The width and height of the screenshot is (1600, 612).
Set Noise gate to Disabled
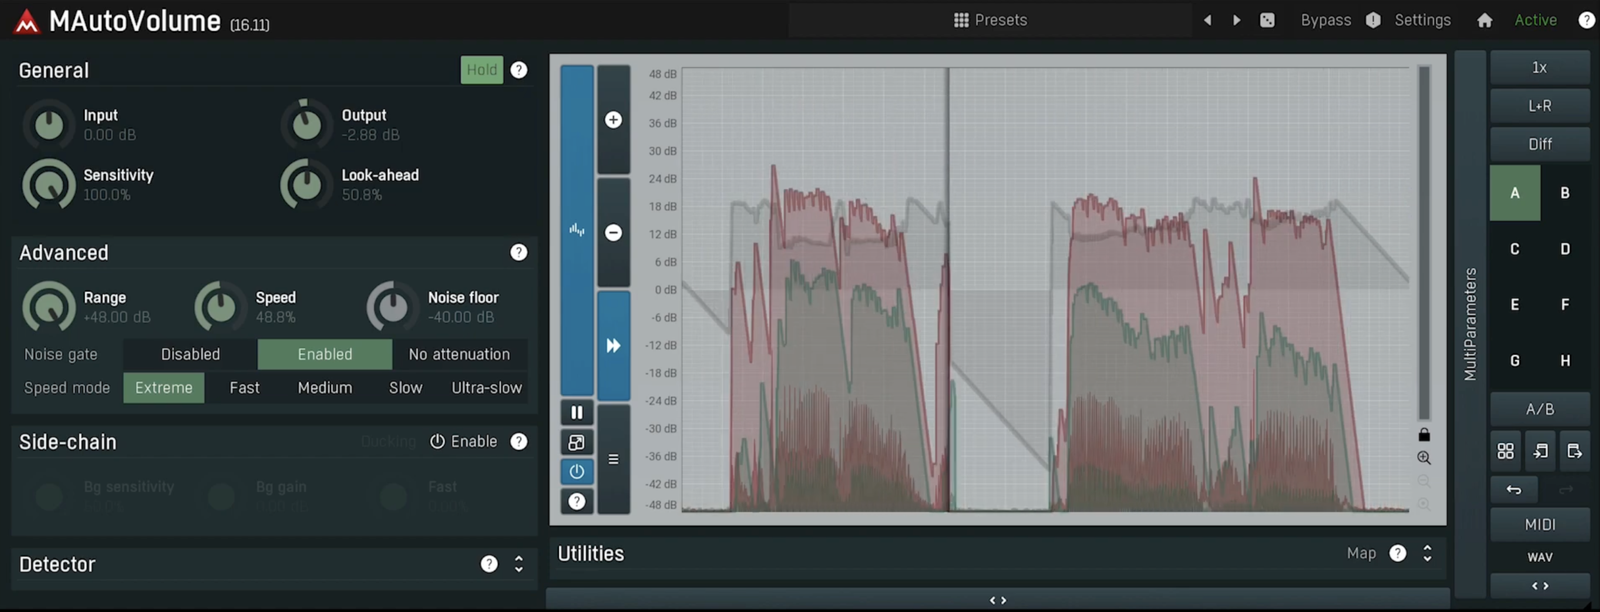pos(190,354)
